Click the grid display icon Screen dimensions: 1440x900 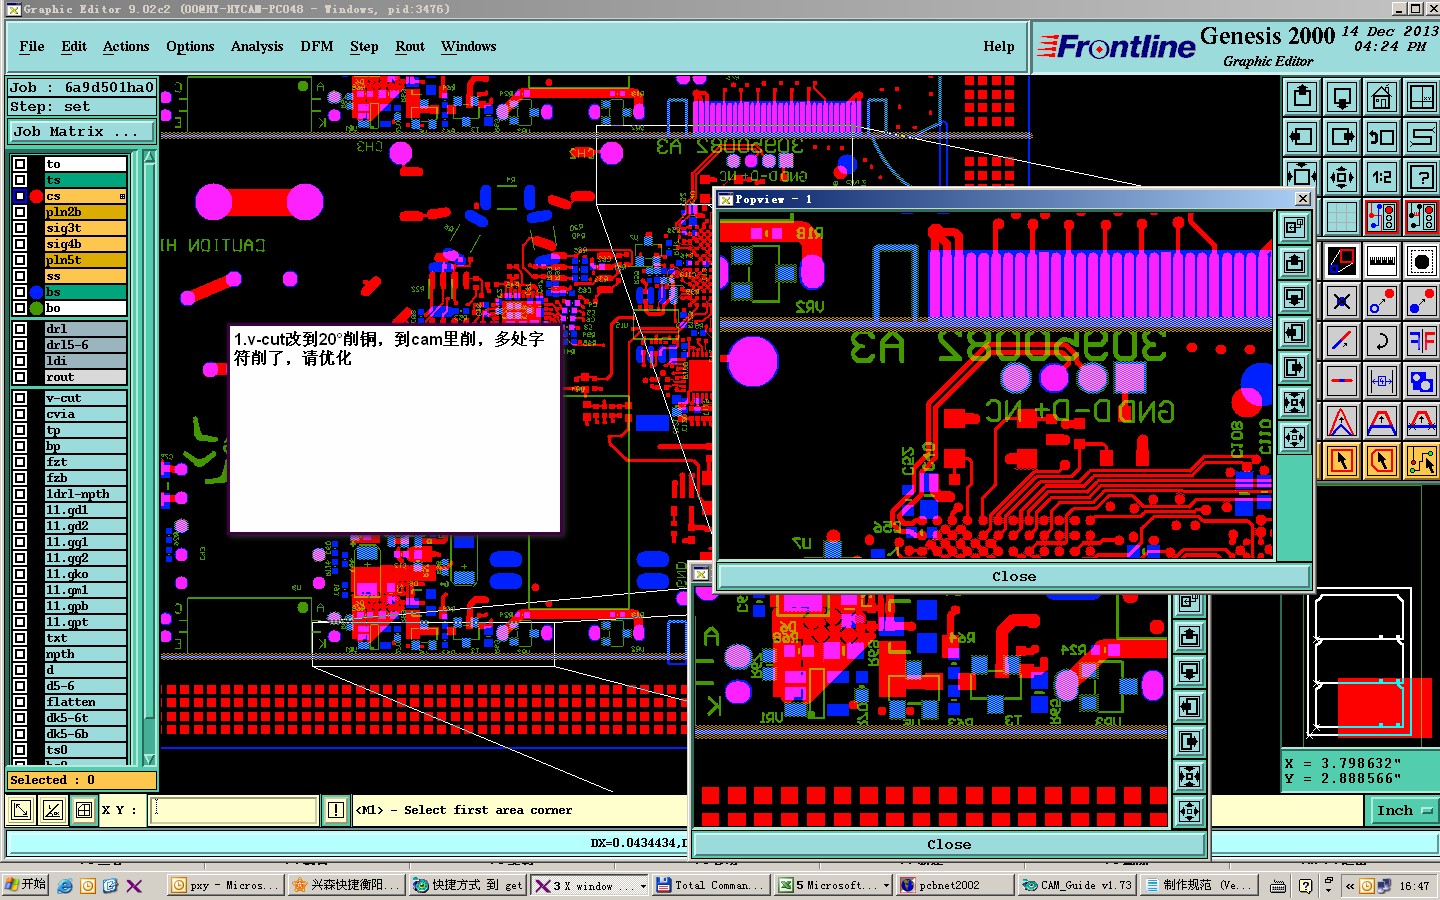(x=1342, y=216)
